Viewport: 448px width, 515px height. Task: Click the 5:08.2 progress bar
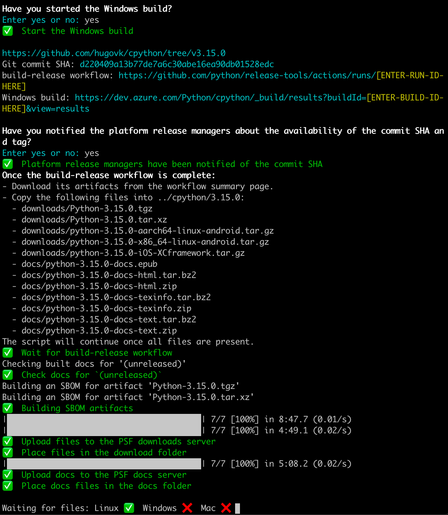[104, 464]
